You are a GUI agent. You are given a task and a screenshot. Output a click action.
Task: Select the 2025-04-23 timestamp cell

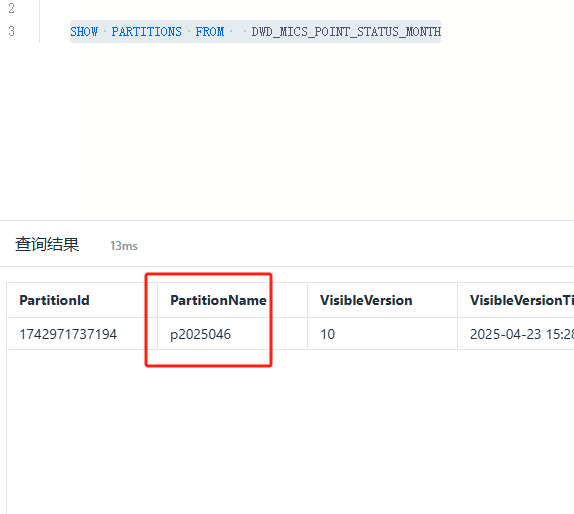click(x=522, y=334)
